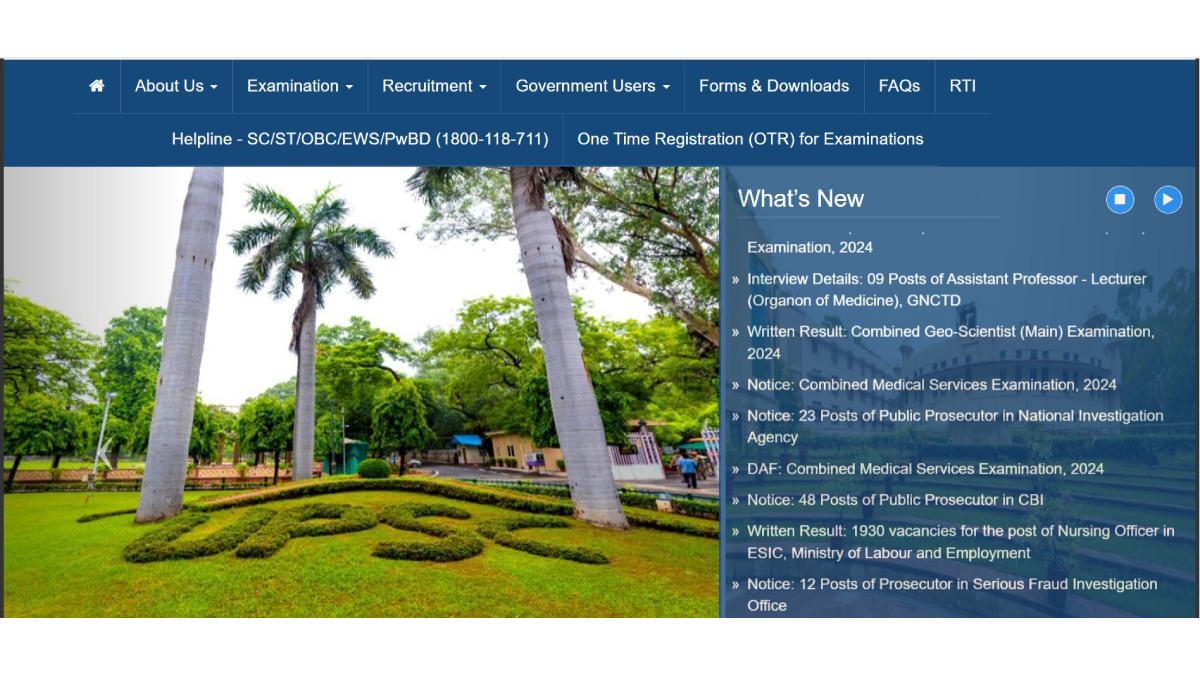This screenshot has height=675, width=1200.
Task: Open the Examination dropdown menu
Action: point(300,86)
